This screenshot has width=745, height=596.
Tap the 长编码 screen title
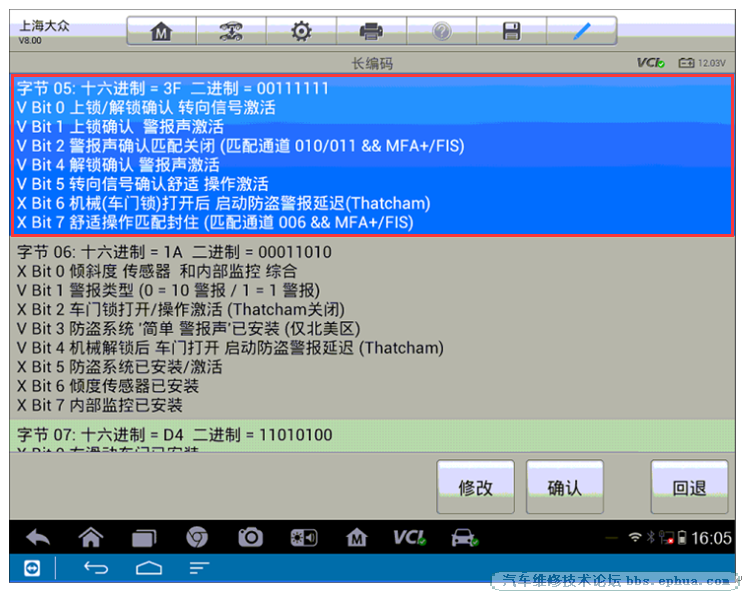click(372, 63)
